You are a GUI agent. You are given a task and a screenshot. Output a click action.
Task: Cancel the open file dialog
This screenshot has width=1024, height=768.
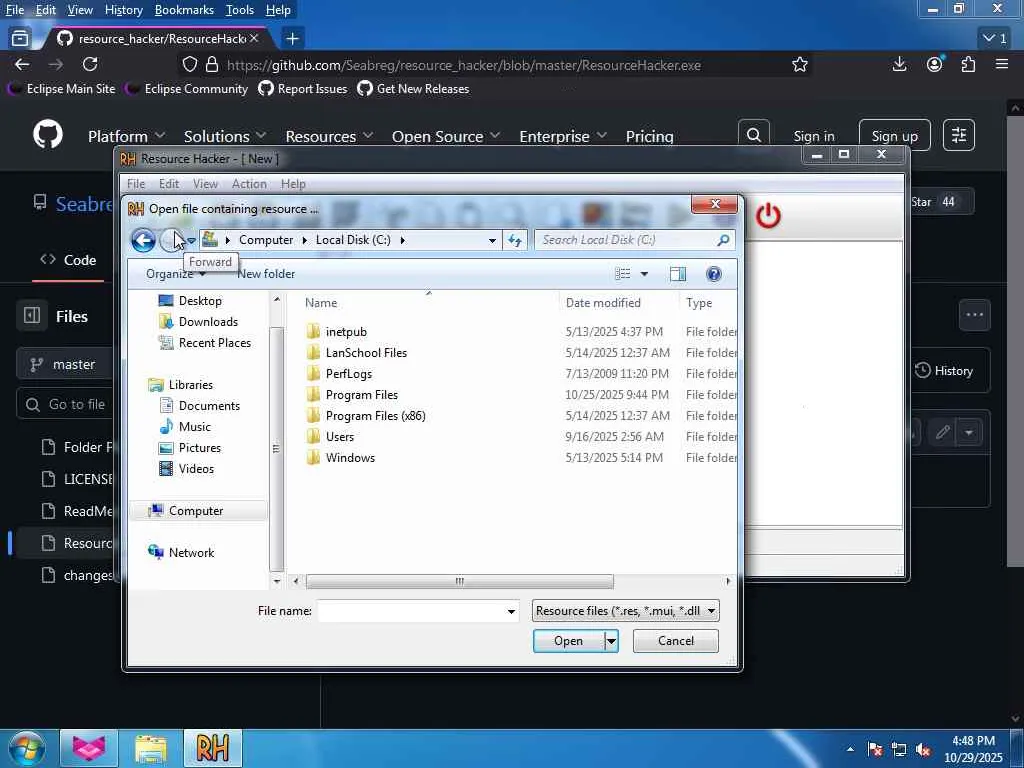point(675,641)
